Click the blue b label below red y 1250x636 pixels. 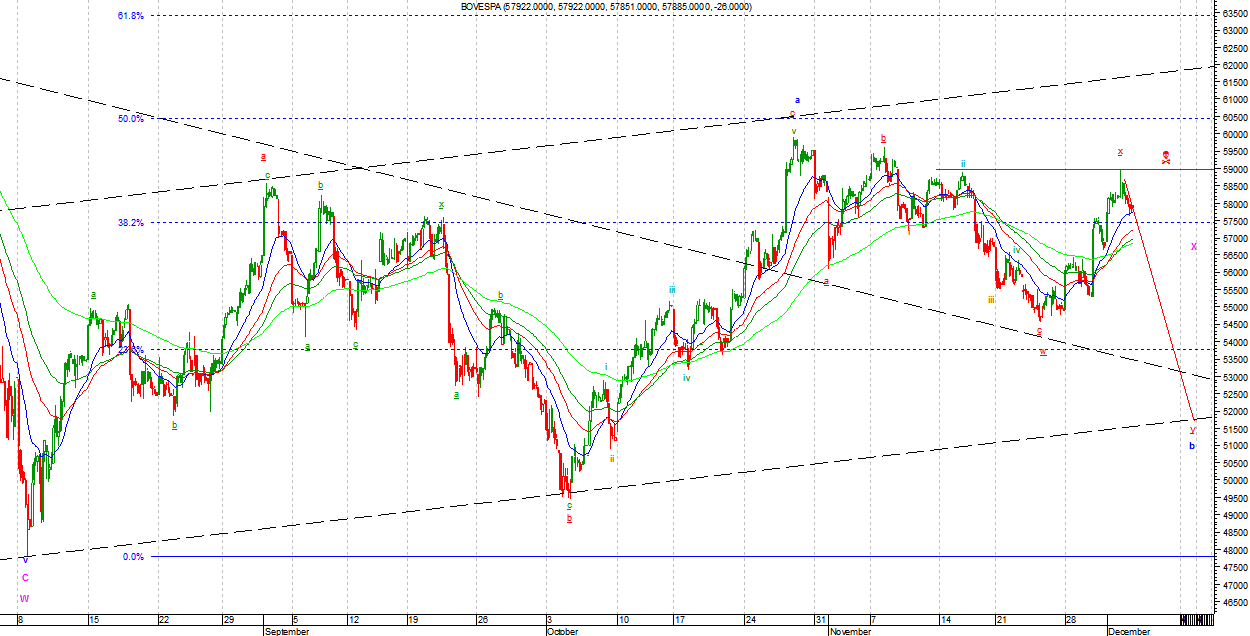click(1192, 445)
